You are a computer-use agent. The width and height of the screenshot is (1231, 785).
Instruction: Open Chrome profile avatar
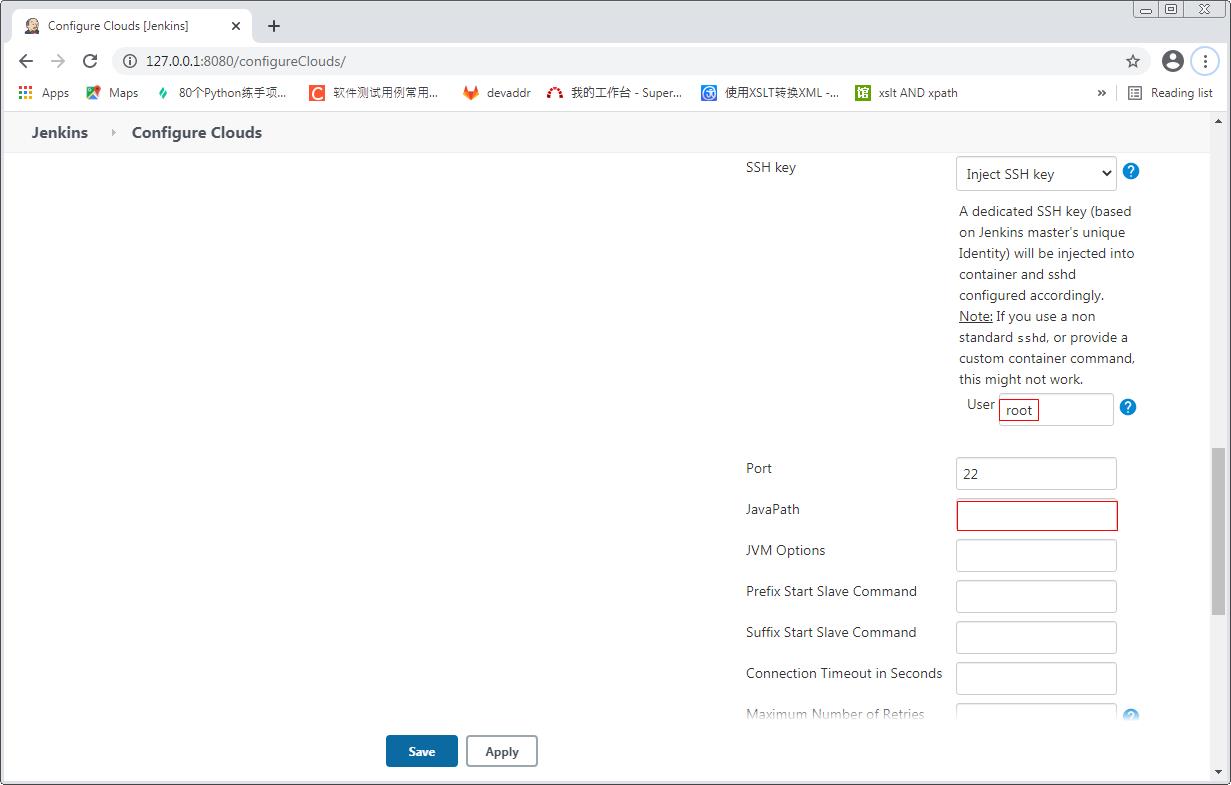click(x=1173, y=61)
